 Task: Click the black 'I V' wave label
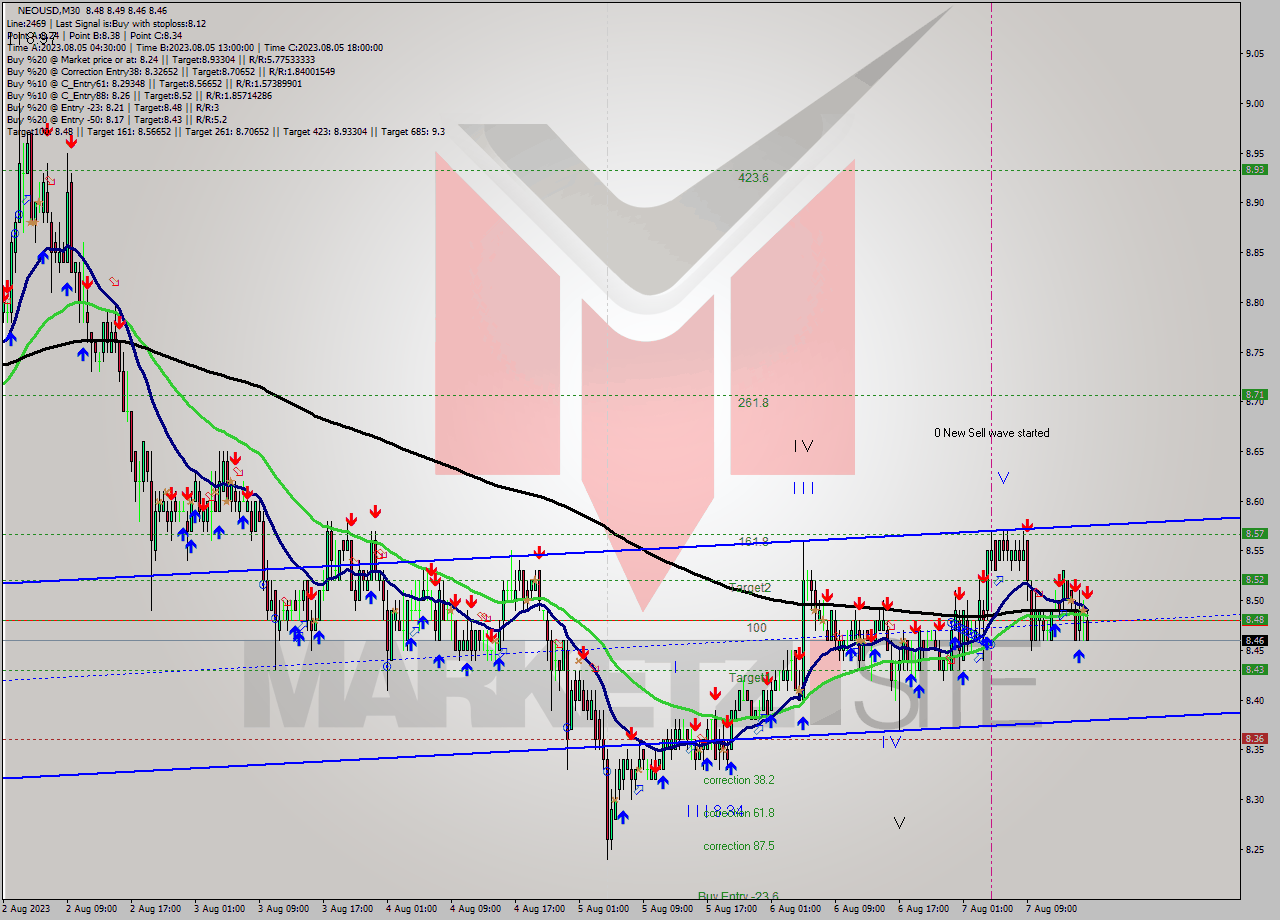click(x=803, y=446)
